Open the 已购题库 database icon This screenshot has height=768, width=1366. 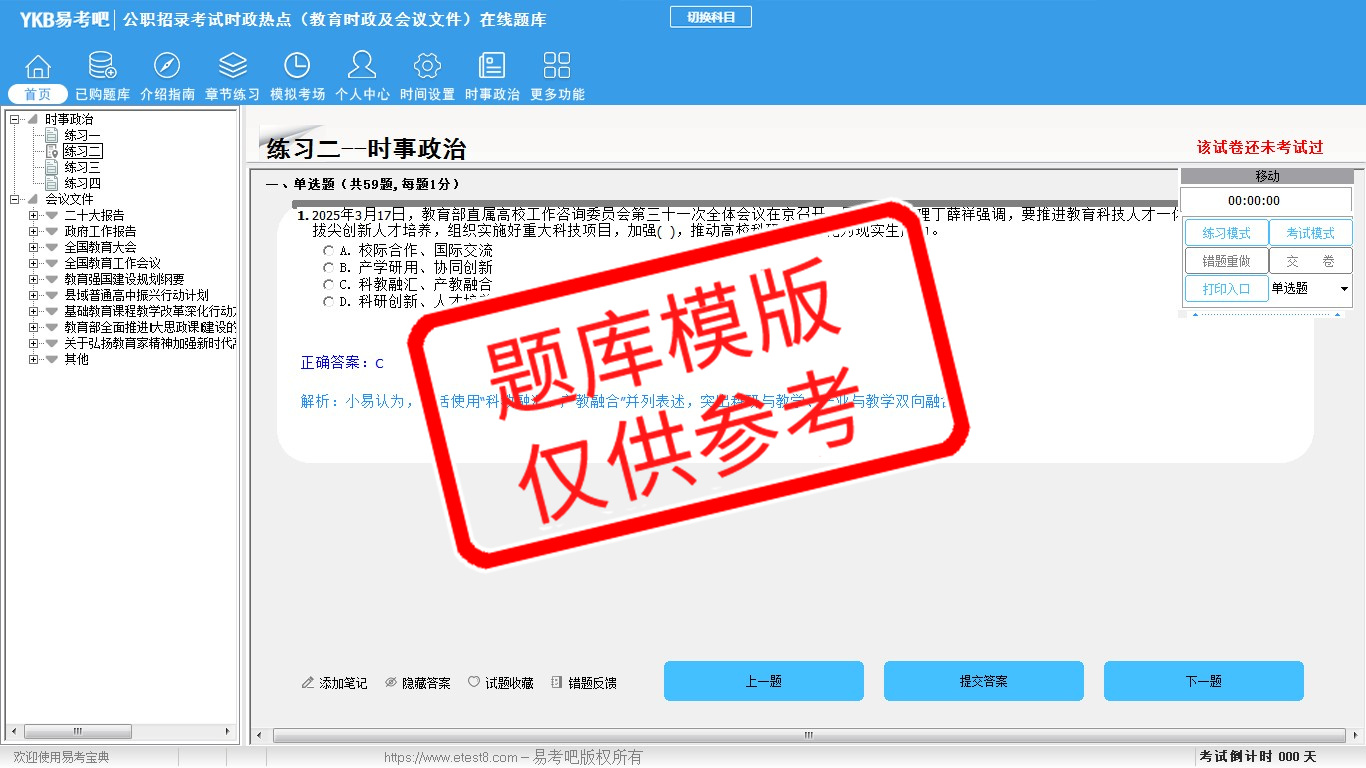(102, 67)
